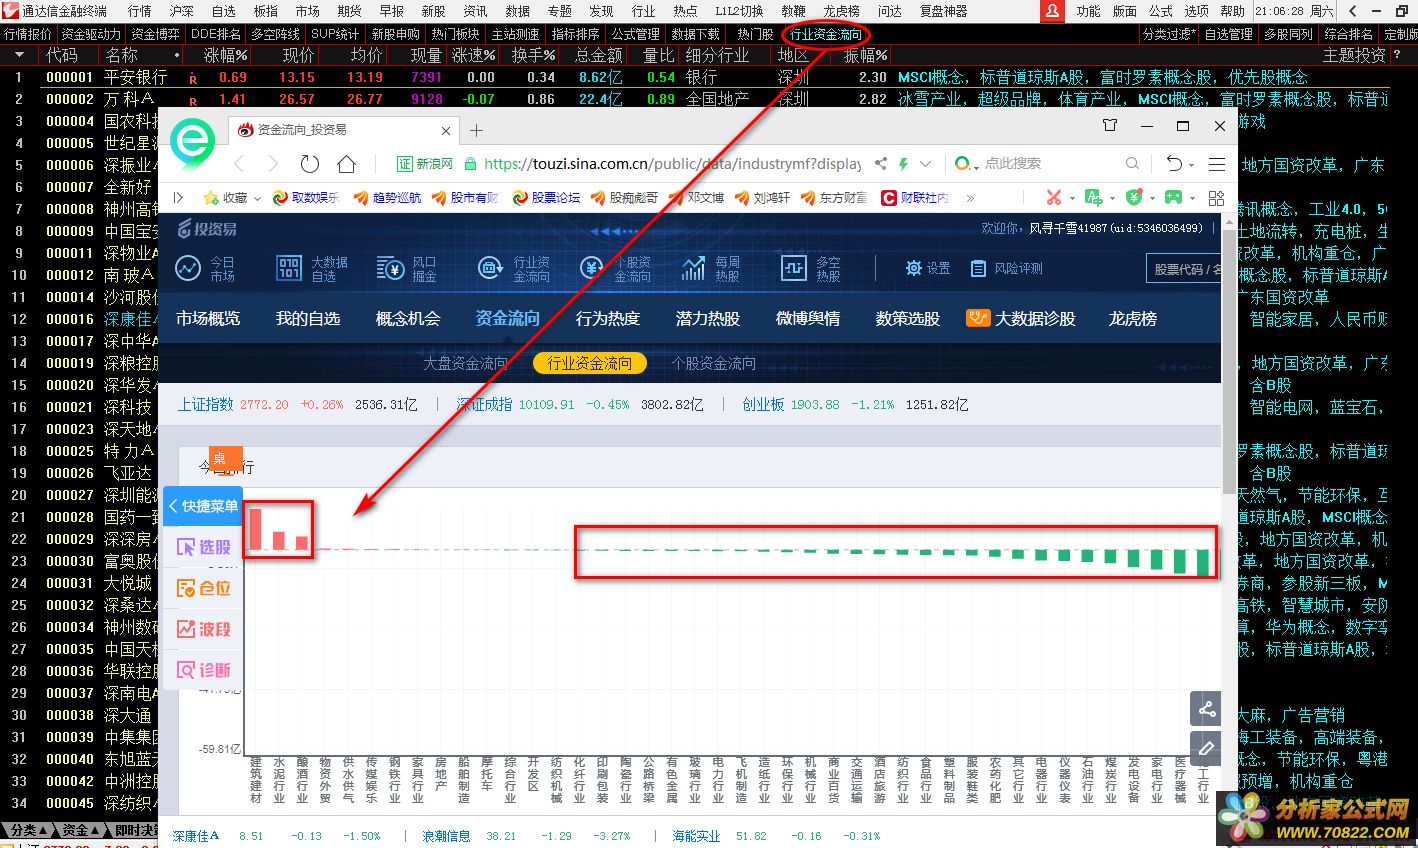The image size is (1418, 848).
Task: Switch to 行为热度 tab
Action: (608, 319)
